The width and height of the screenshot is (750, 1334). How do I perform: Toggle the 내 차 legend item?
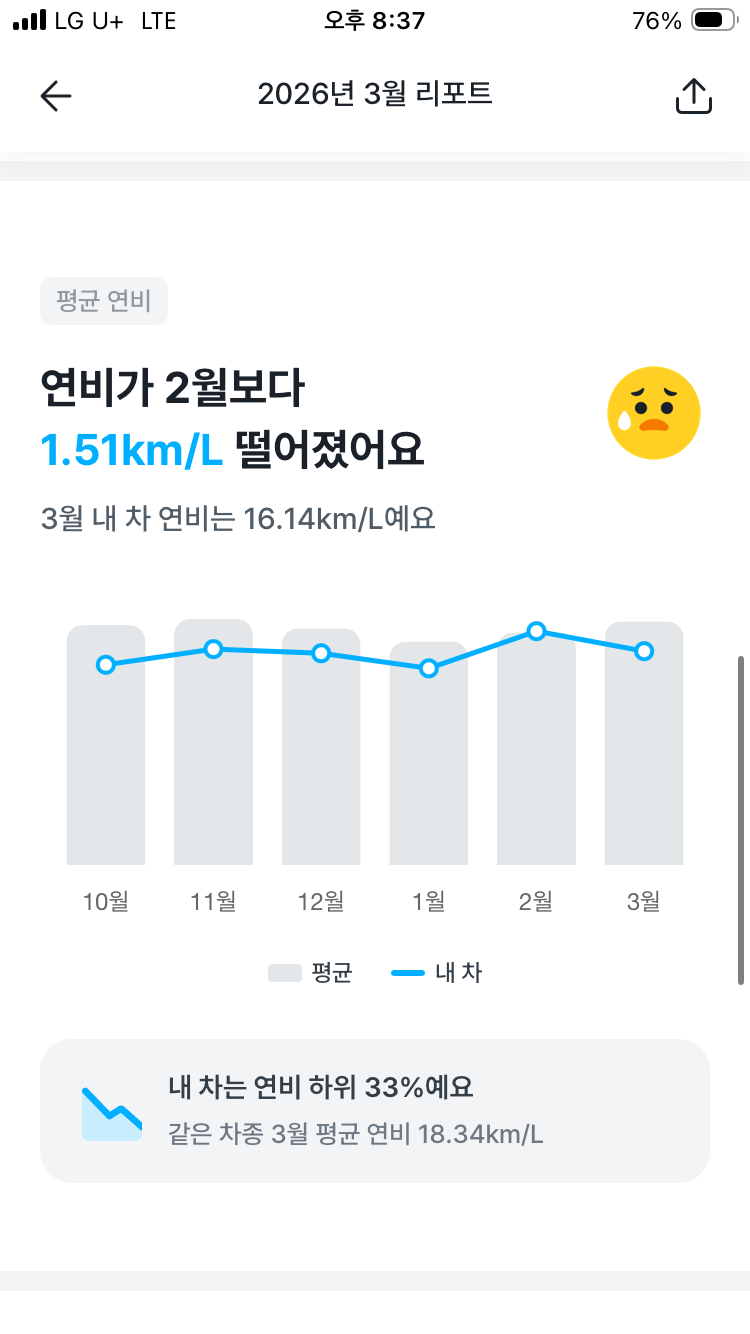[x=437, y=972]
